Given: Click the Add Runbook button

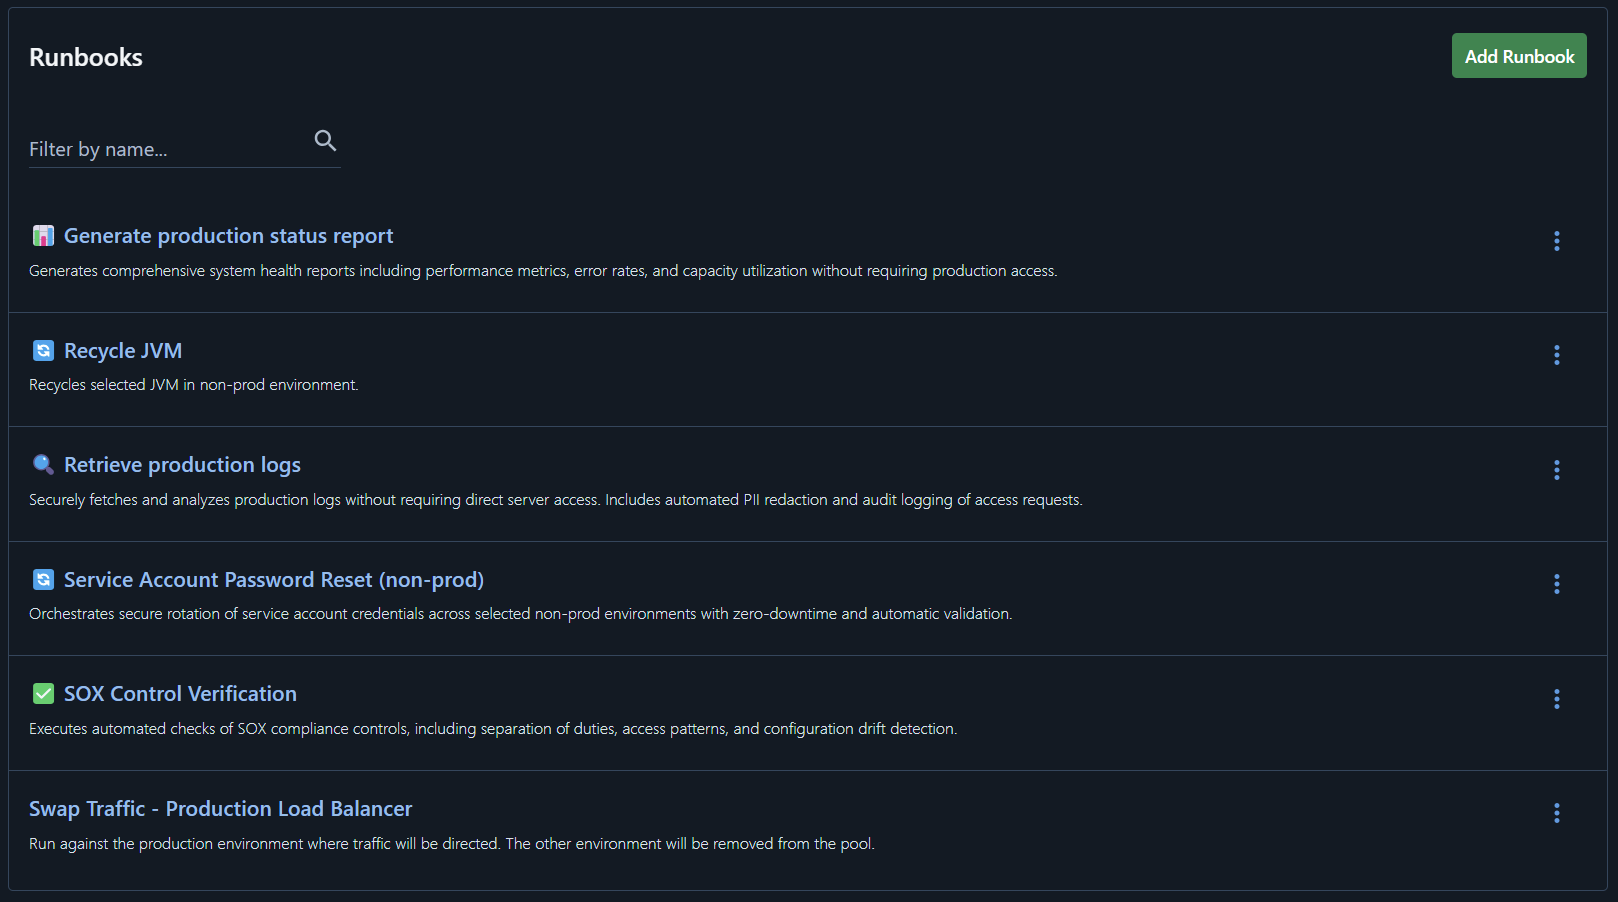Looking at the screenshot, I should [1518, 56].
